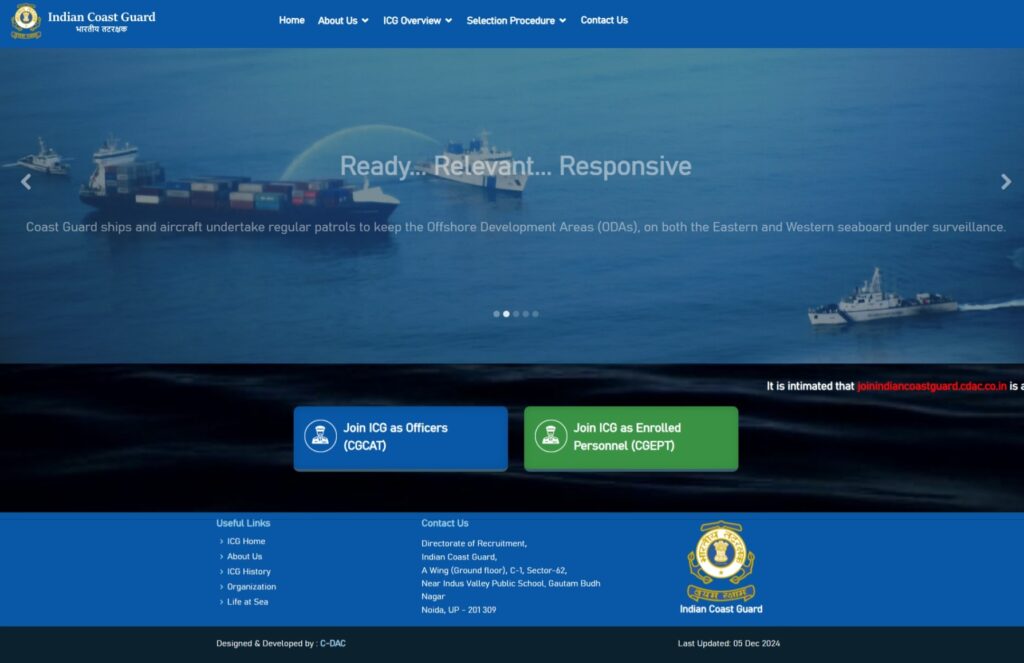Click the Useful Links heading

pyautogui.click(x=243, y=523)
